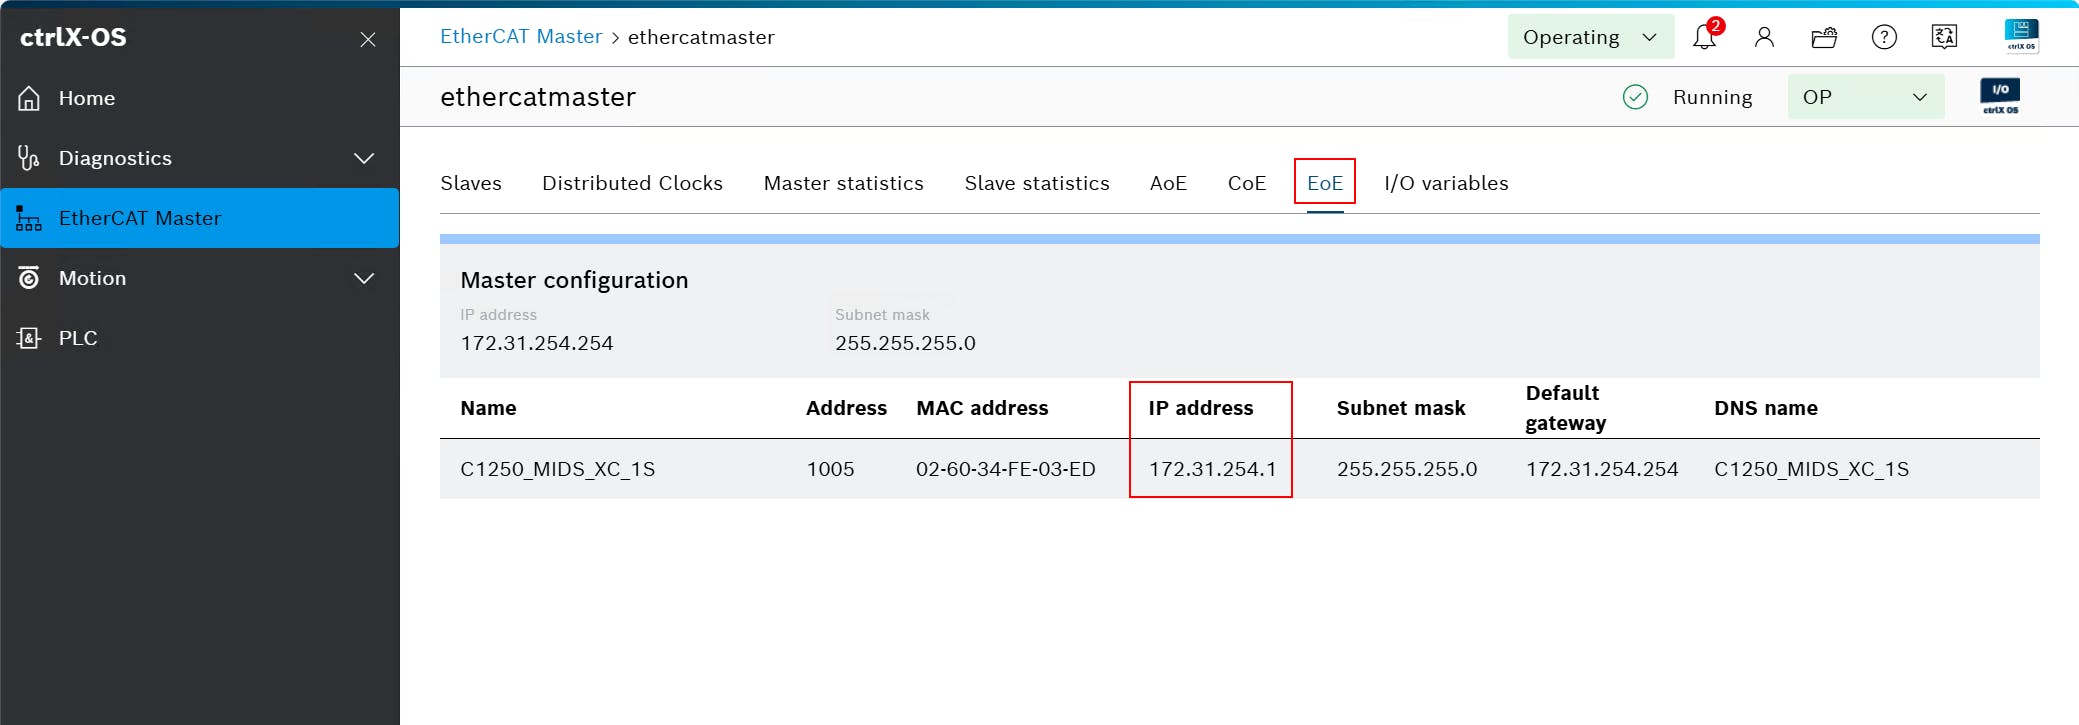Open the help question mark icon
Image resolution: width=2079 pixels, height=725 pixels.
click(1884, 38)
